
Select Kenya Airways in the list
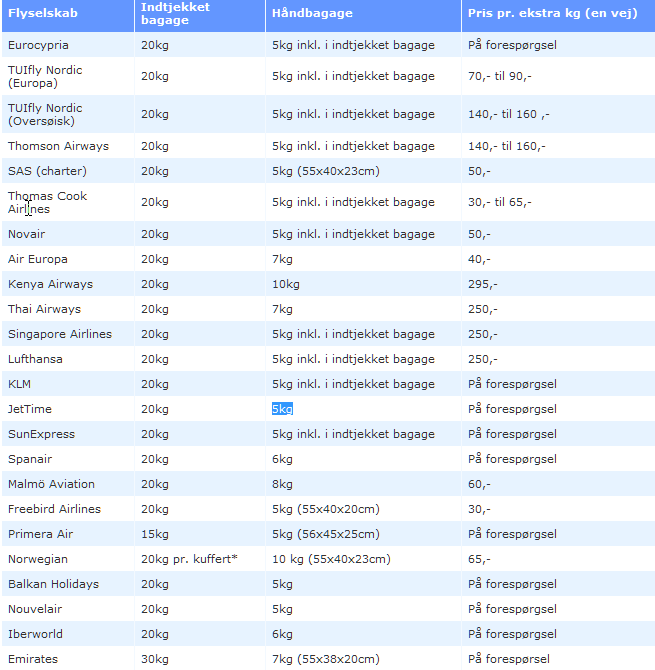click(x=50, y=284)
